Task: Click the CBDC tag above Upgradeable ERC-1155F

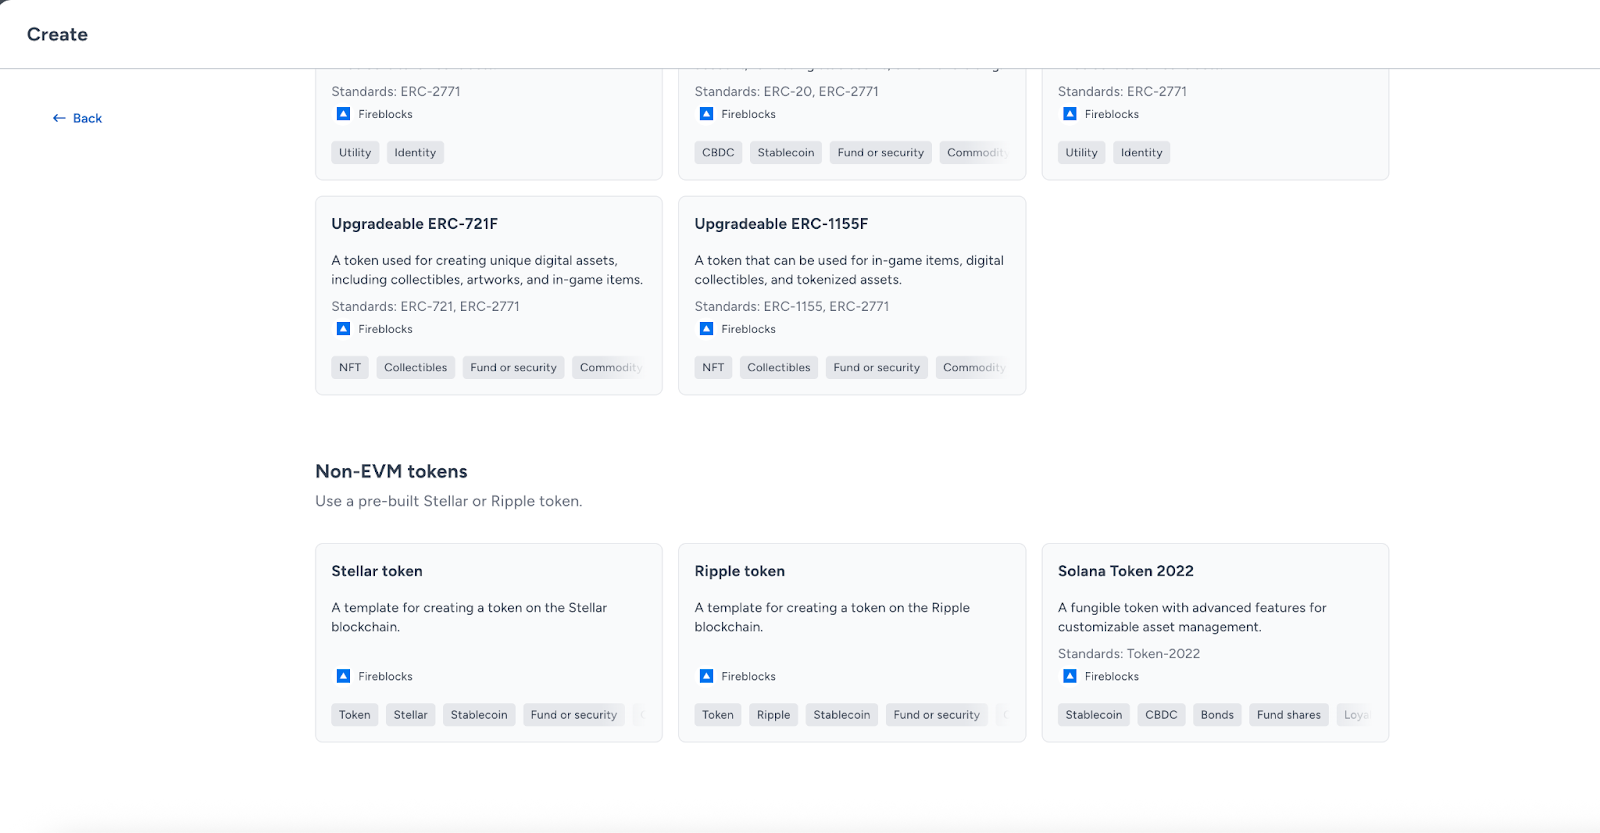Action: [718, 153]
